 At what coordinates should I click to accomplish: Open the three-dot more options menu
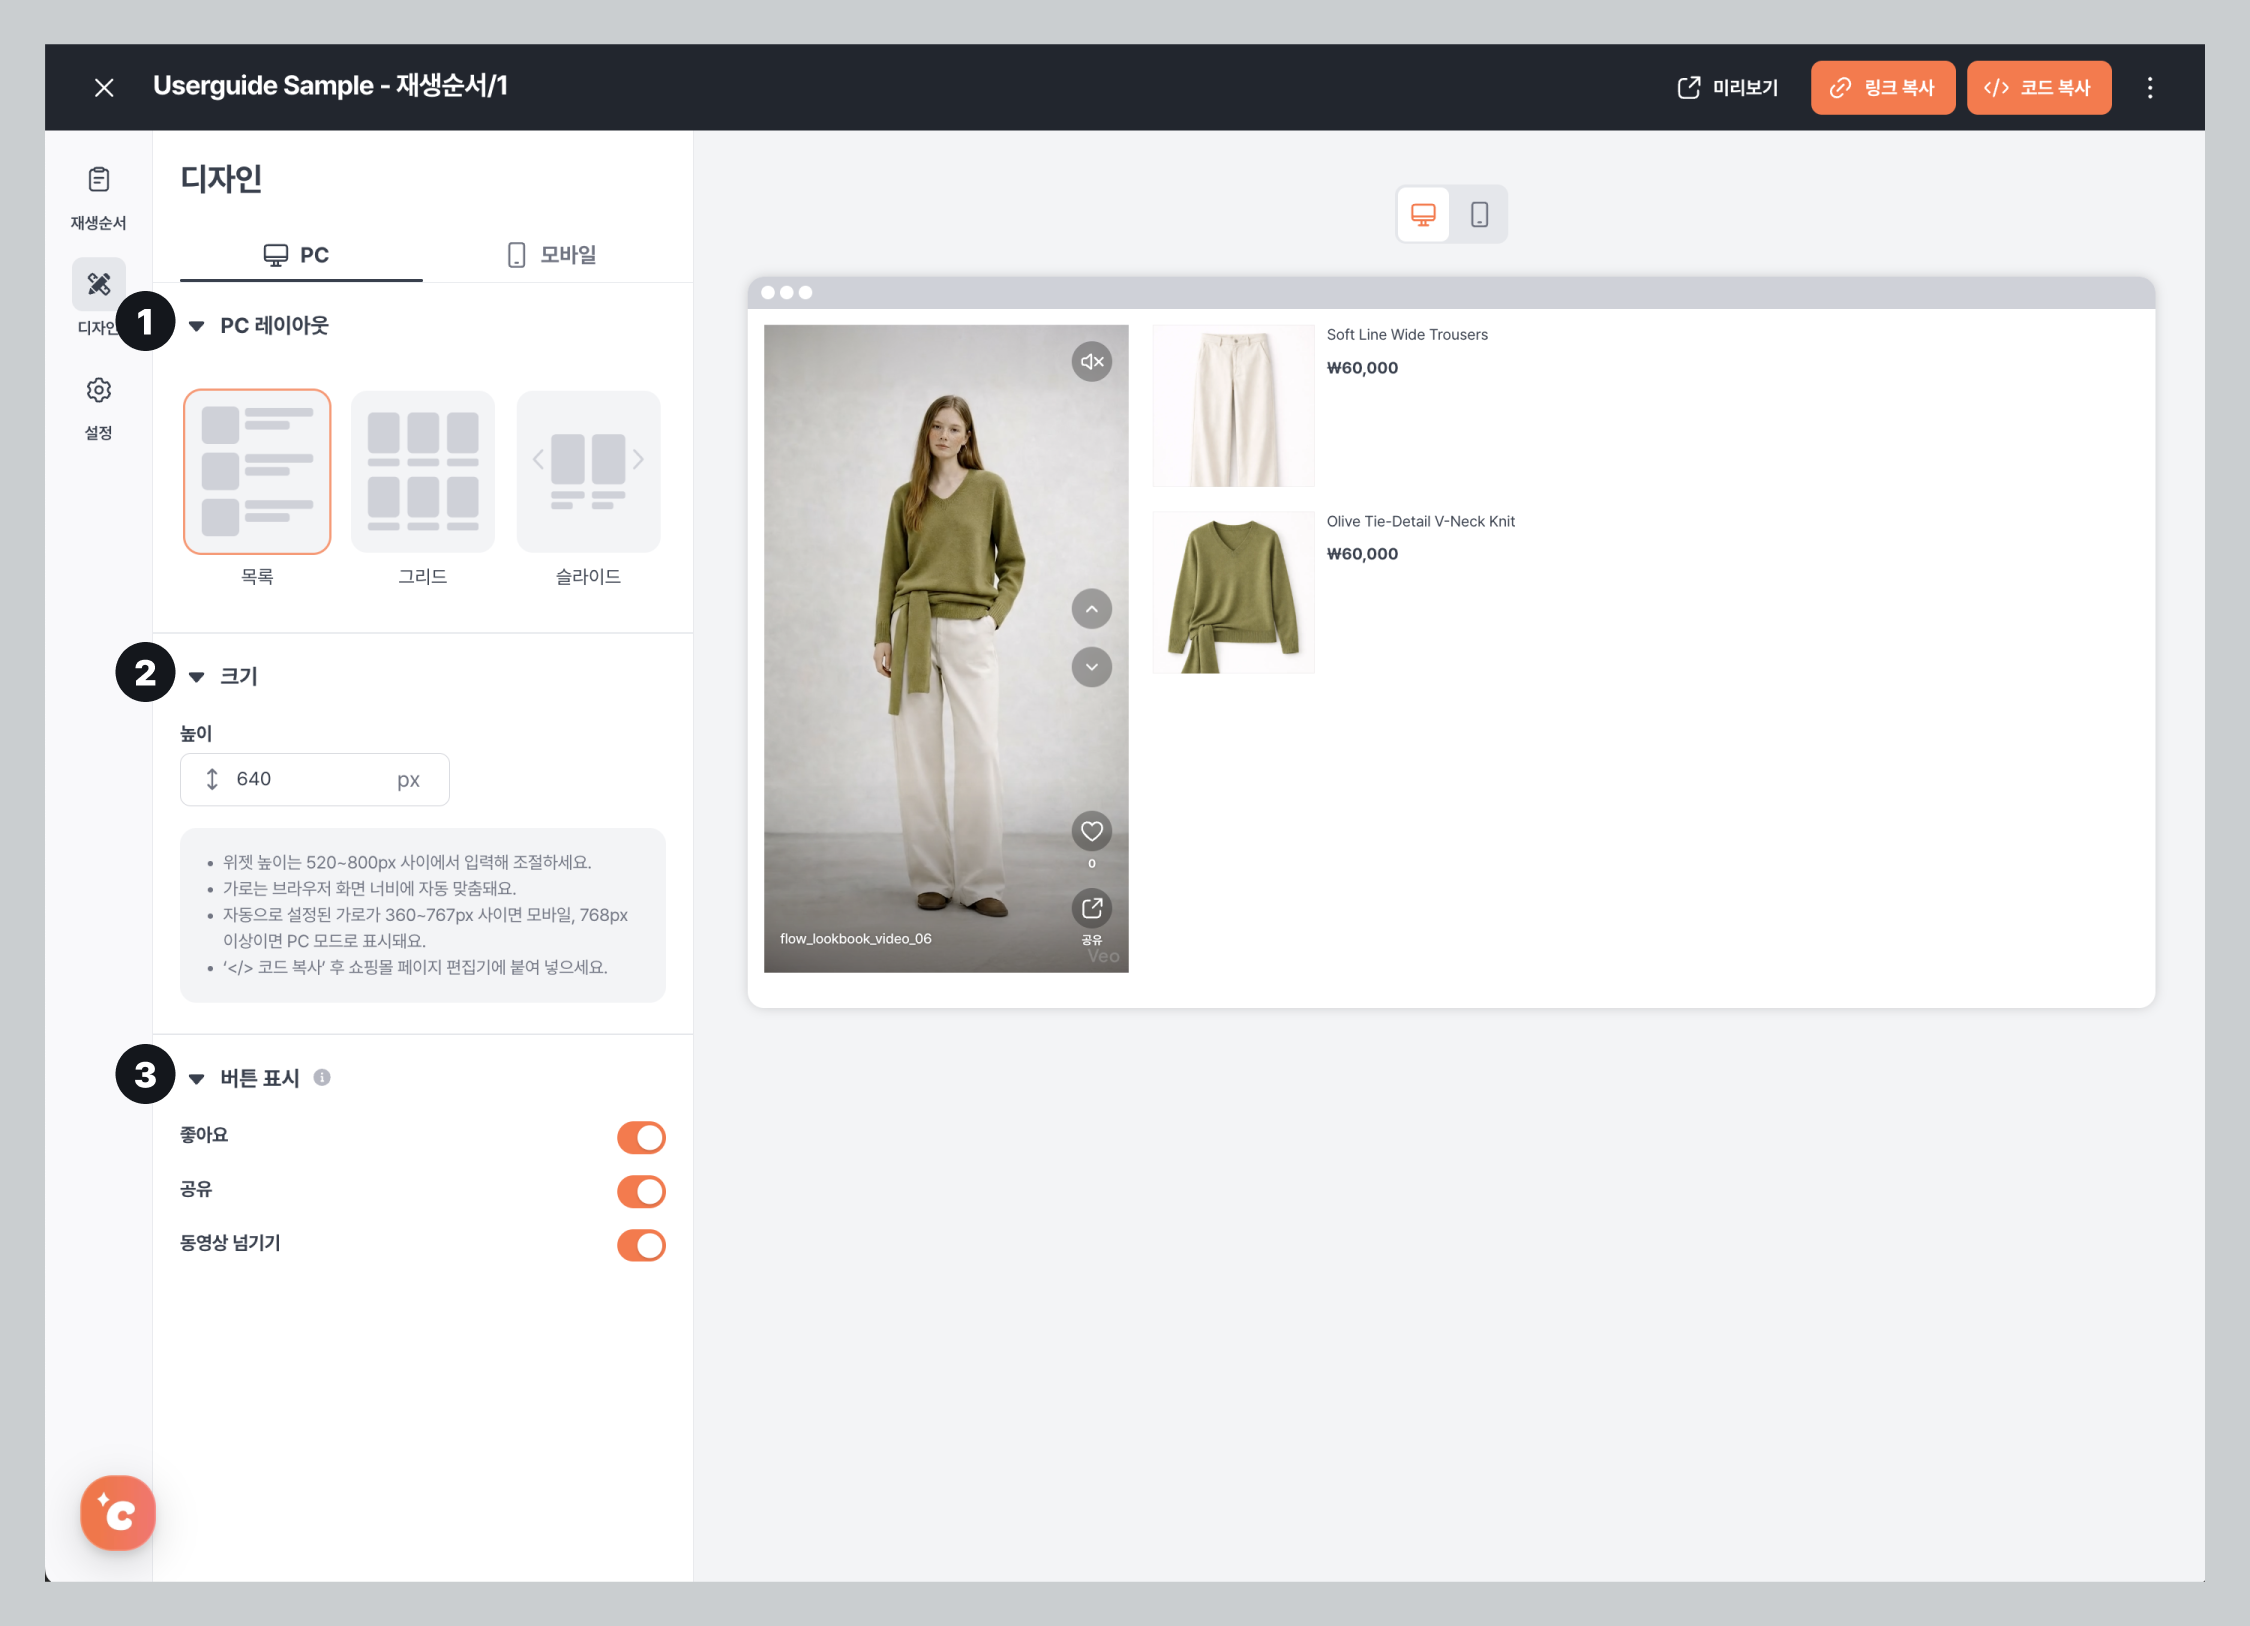pyautogui.click(x=2149, y=88)
